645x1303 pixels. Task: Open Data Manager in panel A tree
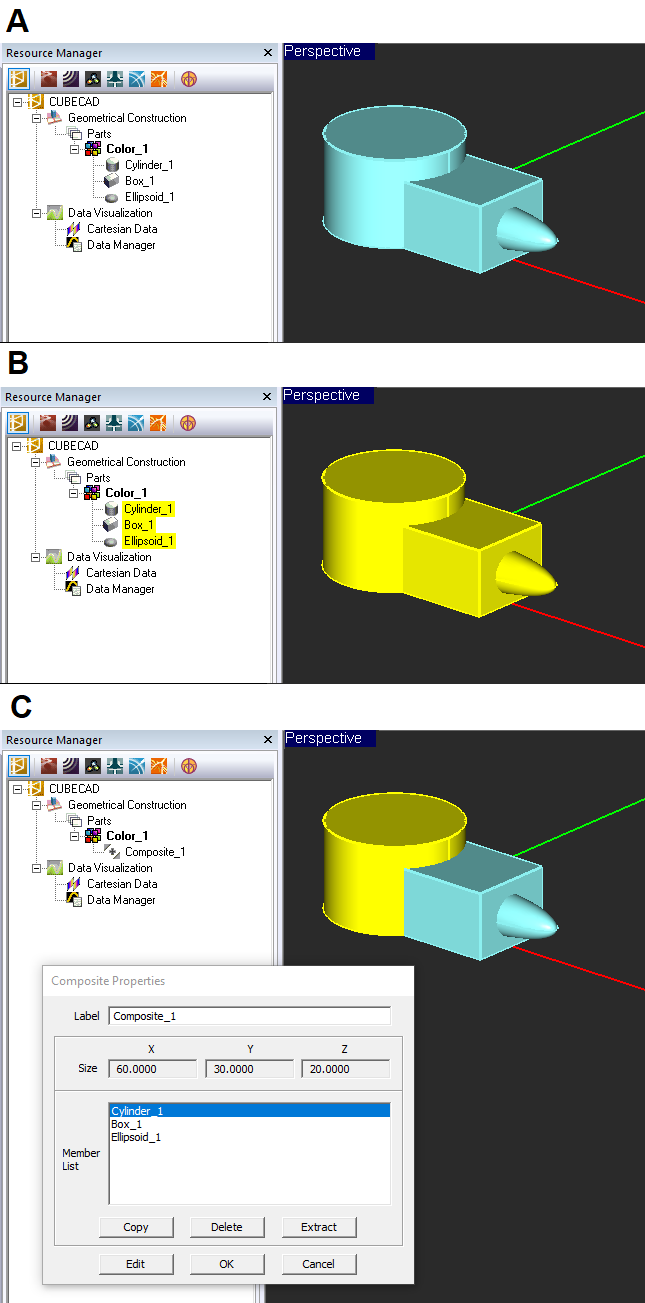coord(121,245)
